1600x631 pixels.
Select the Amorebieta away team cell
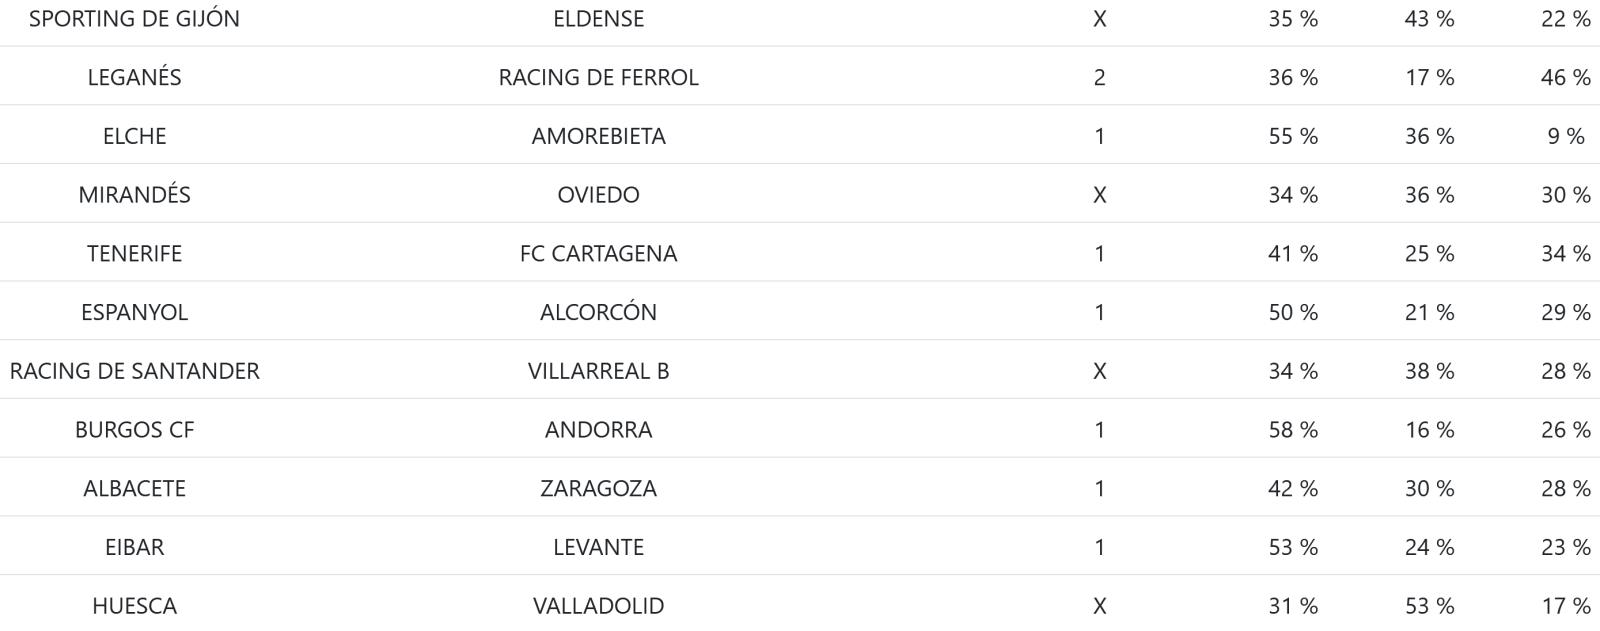pos(598,136)
